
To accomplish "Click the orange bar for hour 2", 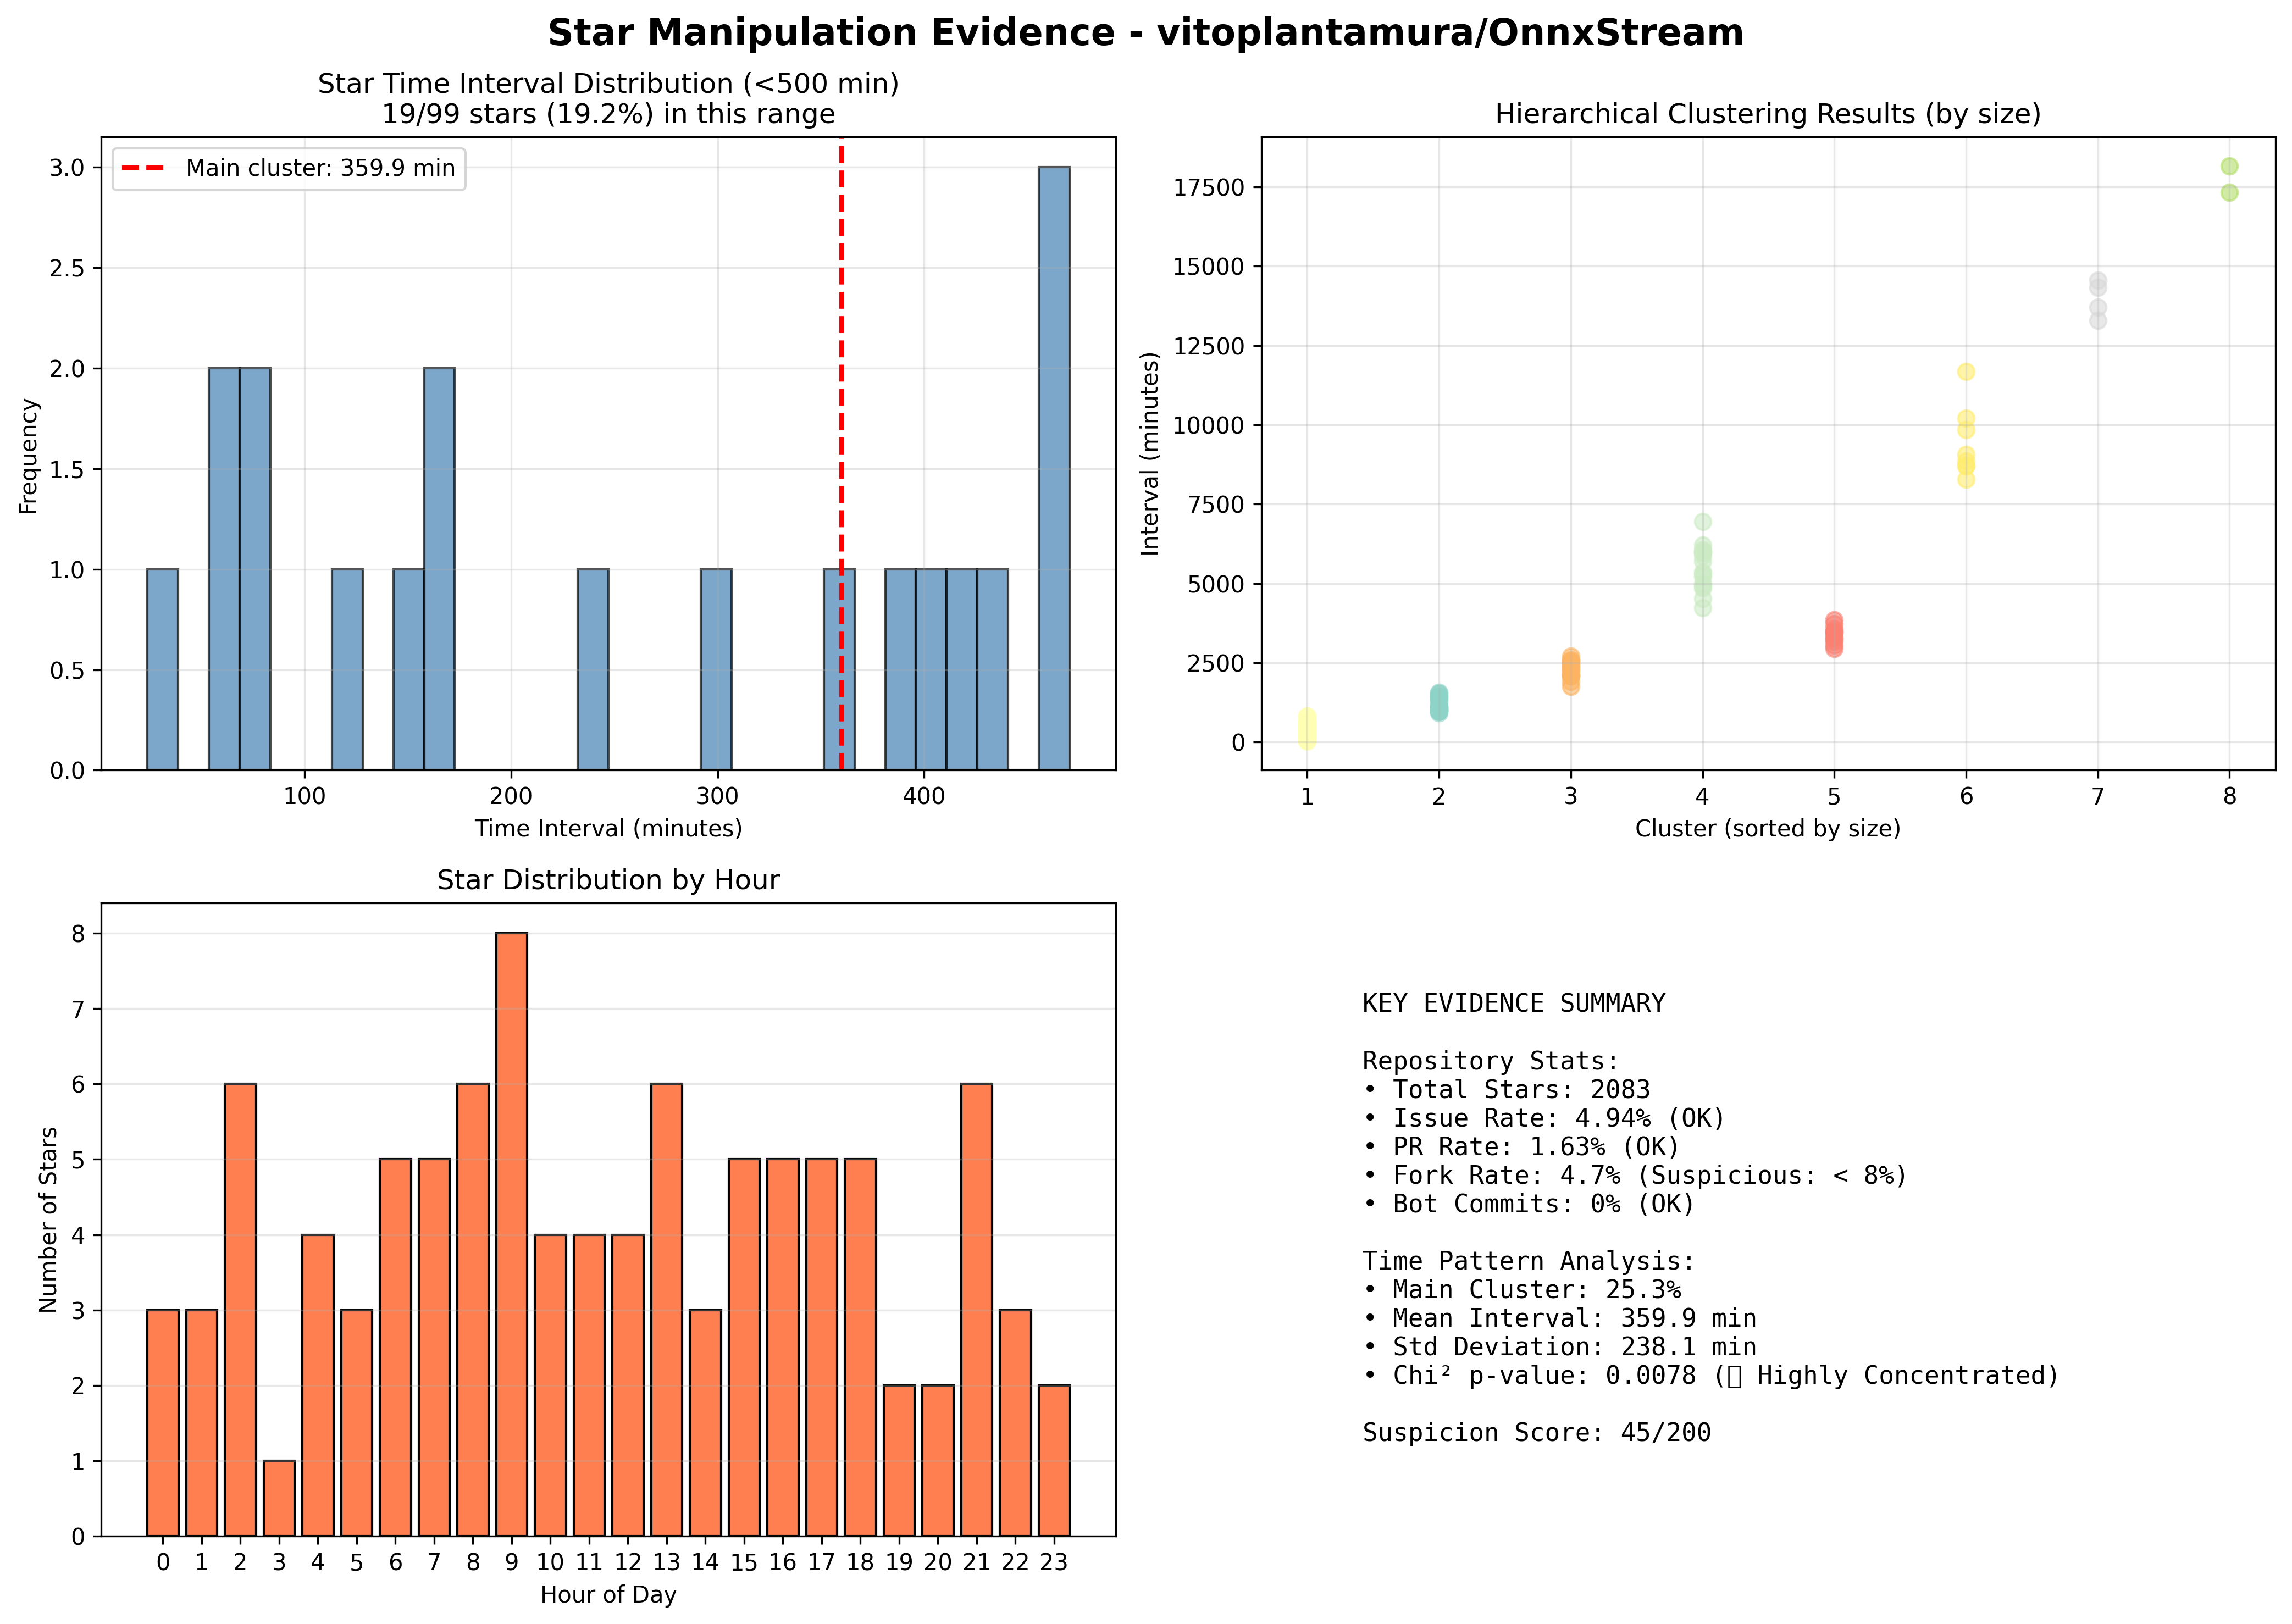I will point(240,1310).
